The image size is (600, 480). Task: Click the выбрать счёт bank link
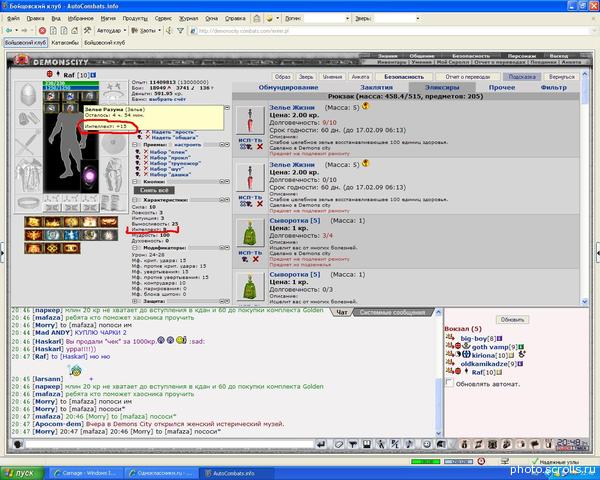pos(166,99)
